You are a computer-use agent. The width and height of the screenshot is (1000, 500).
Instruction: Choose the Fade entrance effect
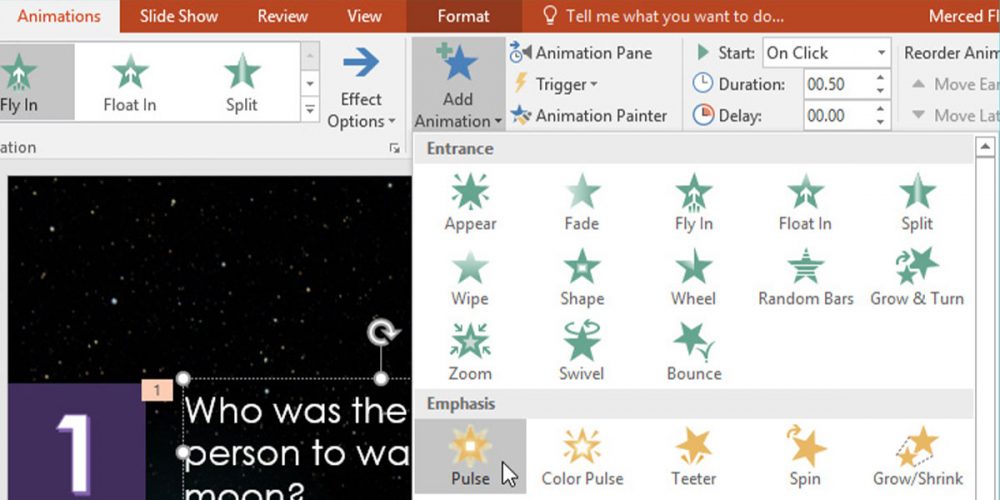[x=581, y=201]
